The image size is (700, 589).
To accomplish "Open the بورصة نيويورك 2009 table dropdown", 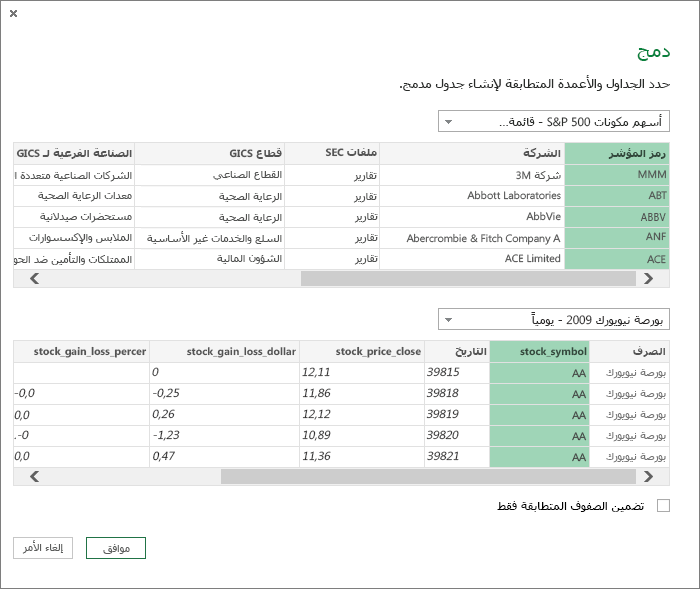I will coord(554,319).
